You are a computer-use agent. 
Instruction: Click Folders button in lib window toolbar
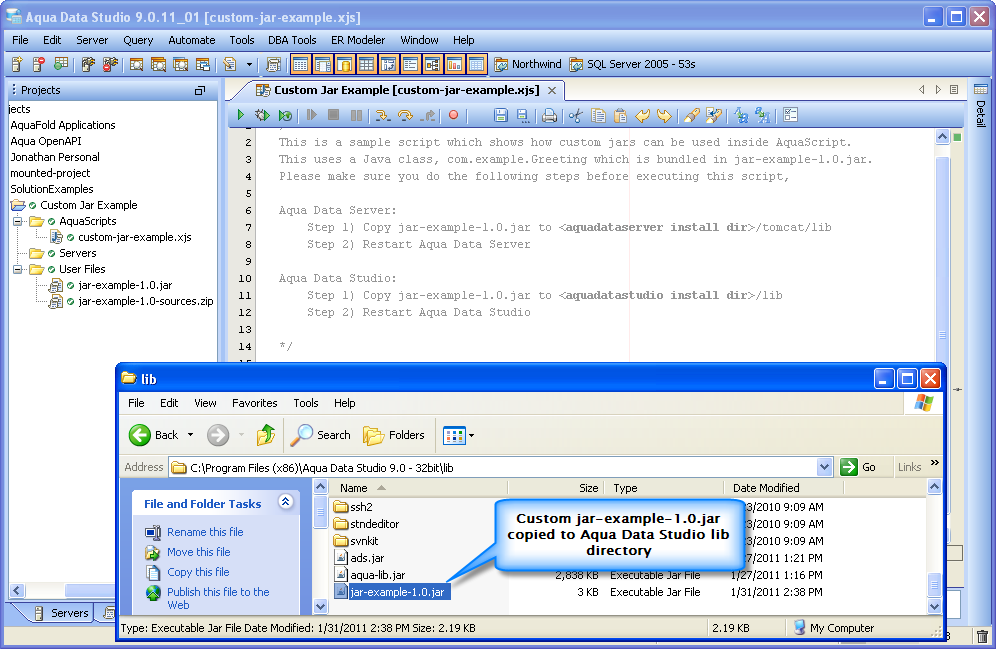click(x=394, y=435)
